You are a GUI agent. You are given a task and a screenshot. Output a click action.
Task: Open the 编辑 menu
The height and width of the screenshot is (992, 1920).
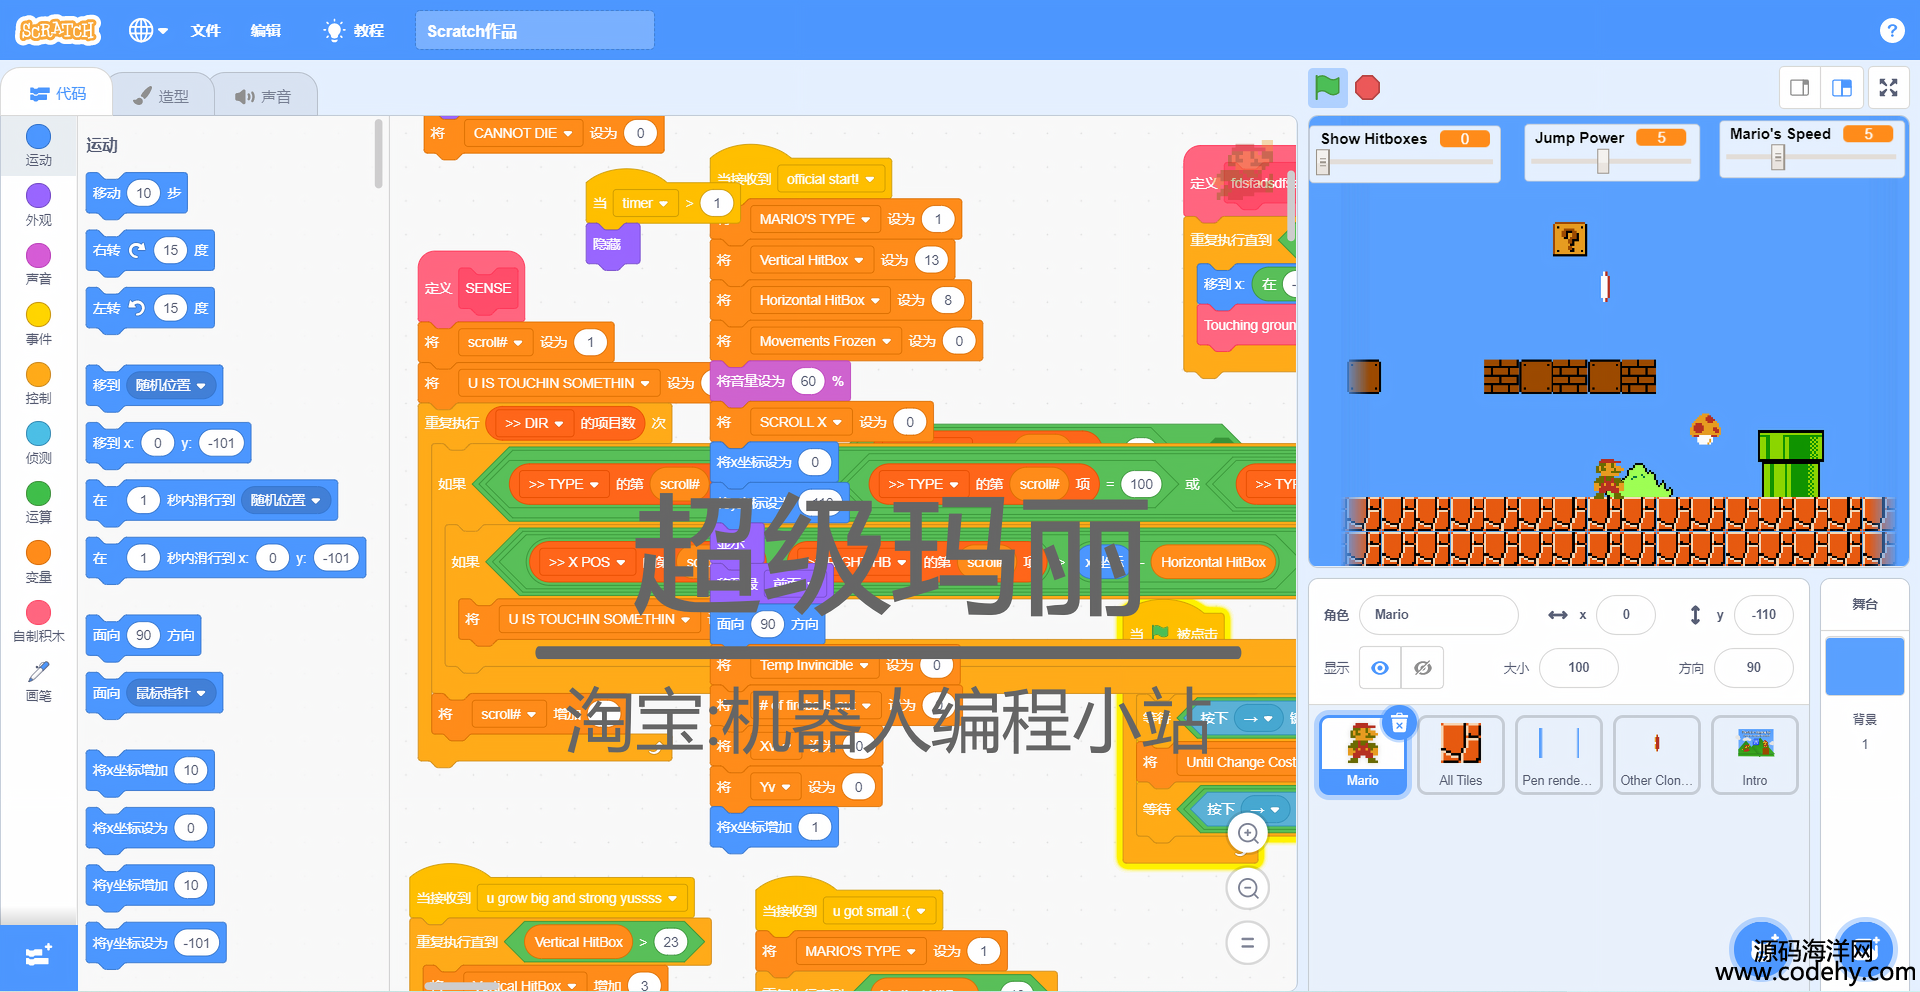coord(265,31)
